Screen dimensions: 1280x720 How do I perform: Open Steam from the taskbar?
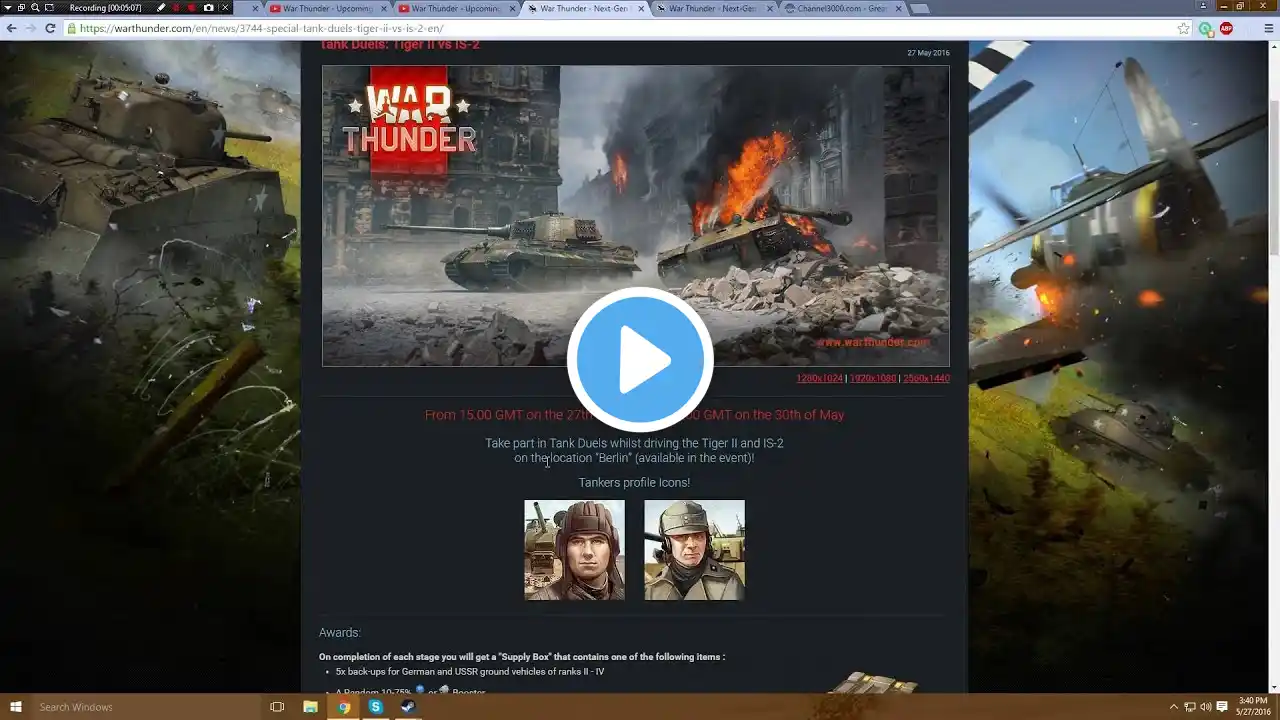pos(409,707)
